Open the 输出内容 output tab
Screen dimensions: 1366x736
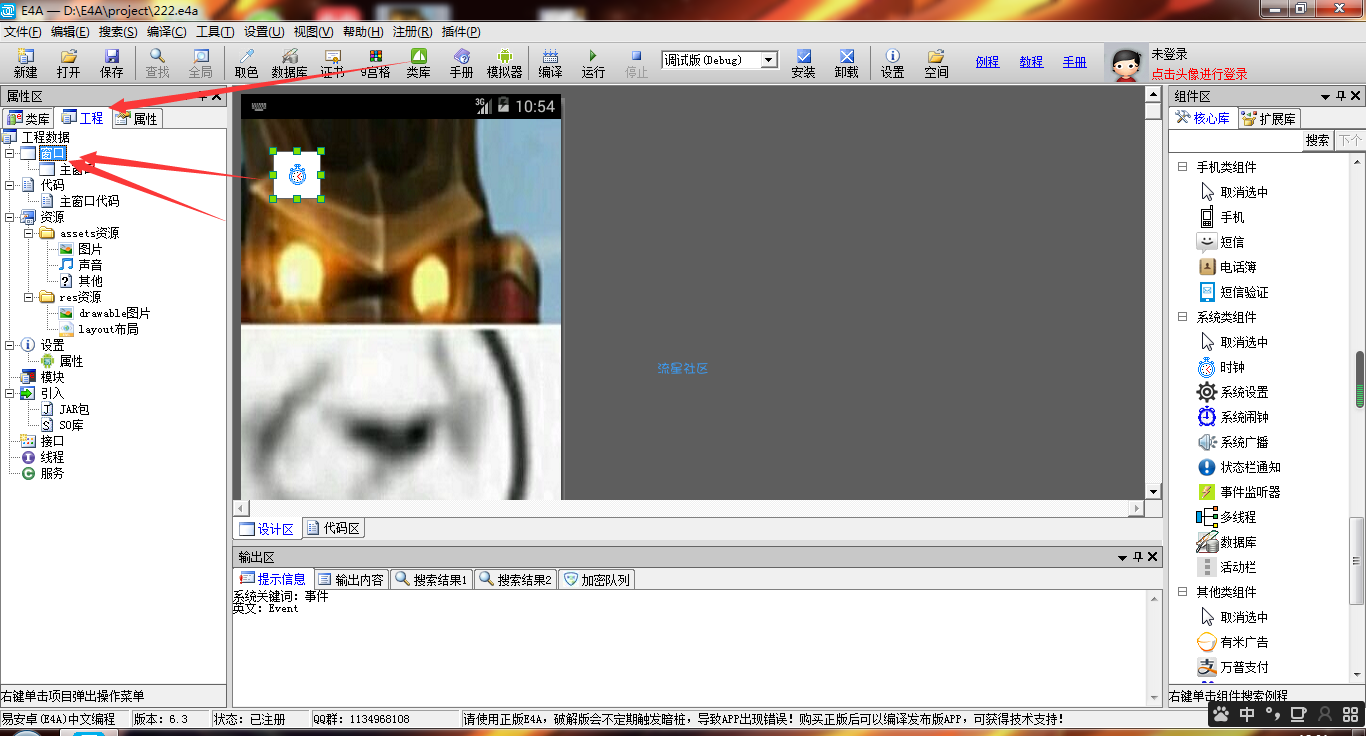tap(351, 579)
